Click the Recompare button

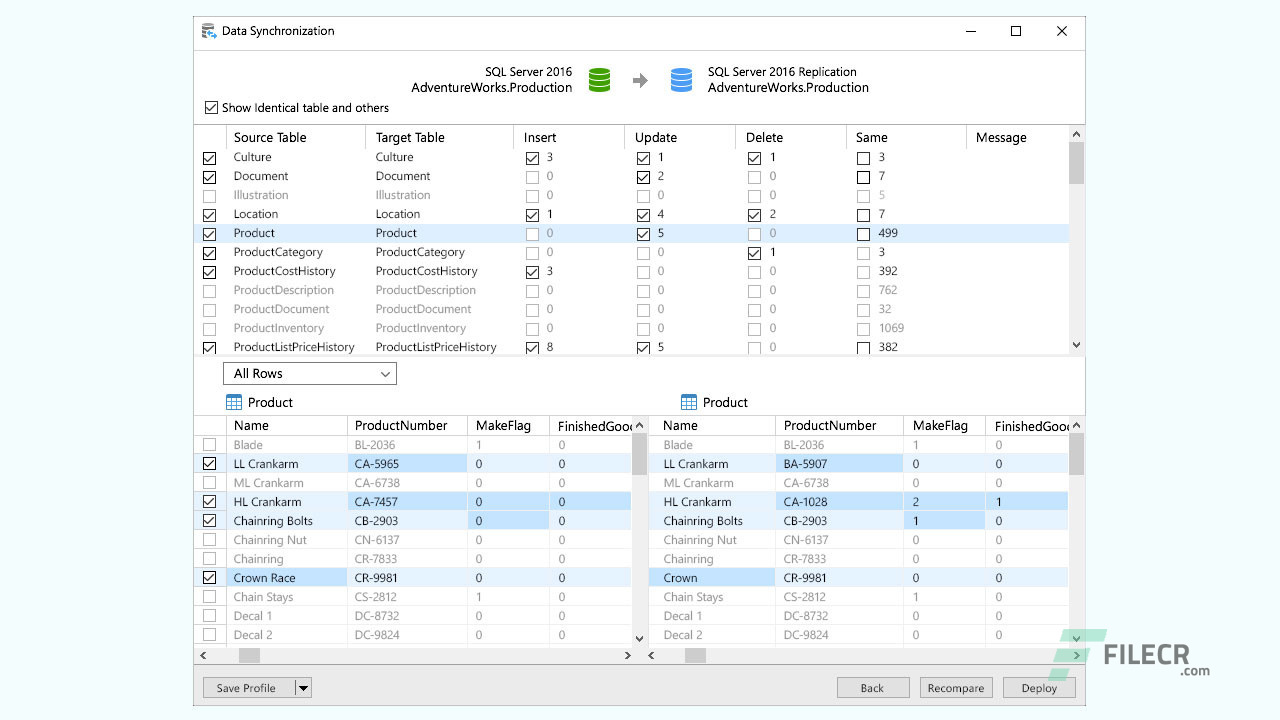[956, 688]
